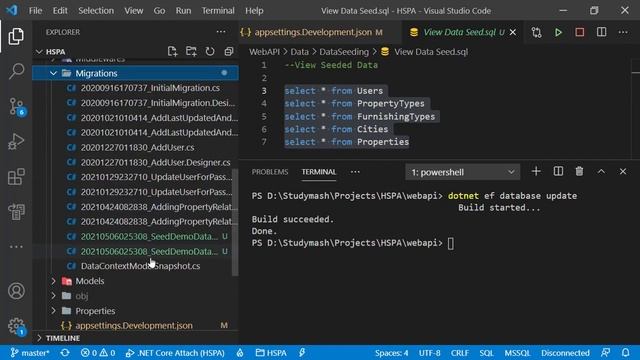Image resolution: width=640 pixels, height=360 pixels.
Task: Click the Disconnected connection status
Action: (565, 353)
